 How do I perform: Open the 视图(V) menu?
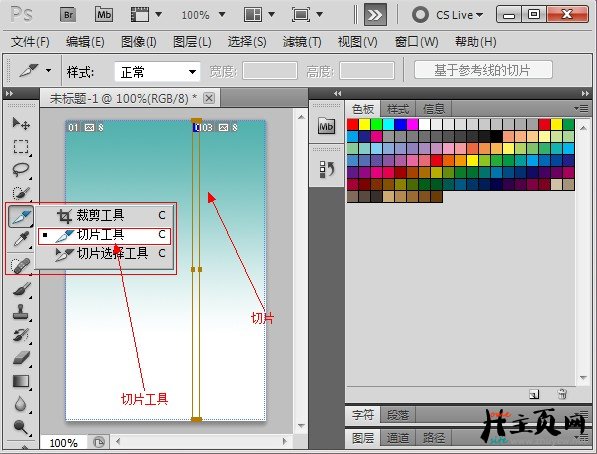point(358,42)
